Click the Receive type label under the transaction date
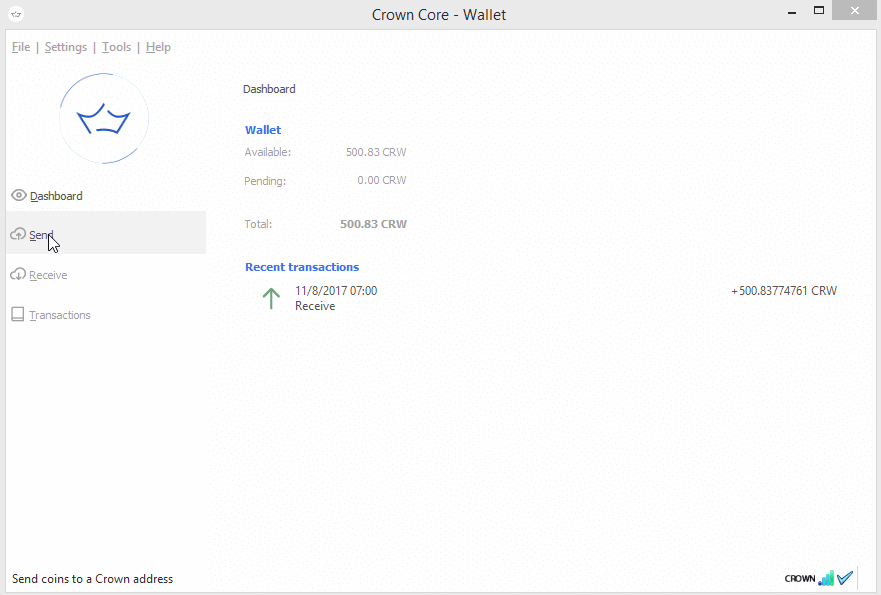The height and width of the screenshot is (595, 881). pyautogui.click(x=315, y=306)
